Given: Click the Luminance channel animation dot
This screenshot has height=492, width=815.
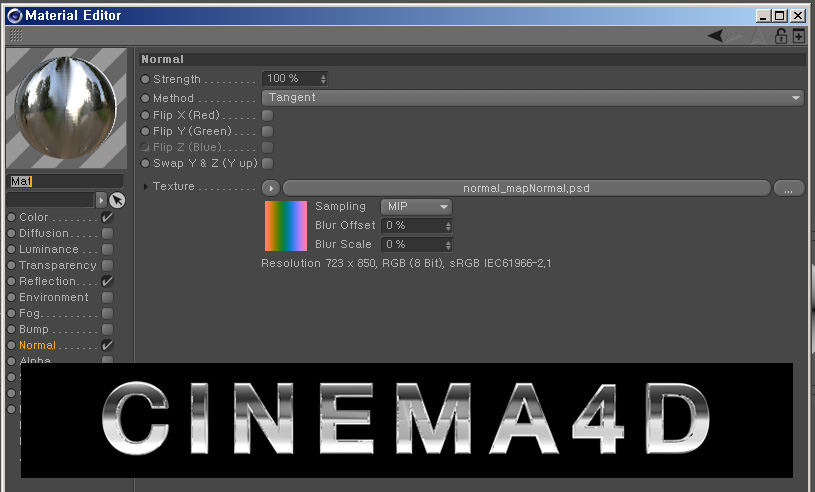Looking at the screenshot, I should [11, 249].
